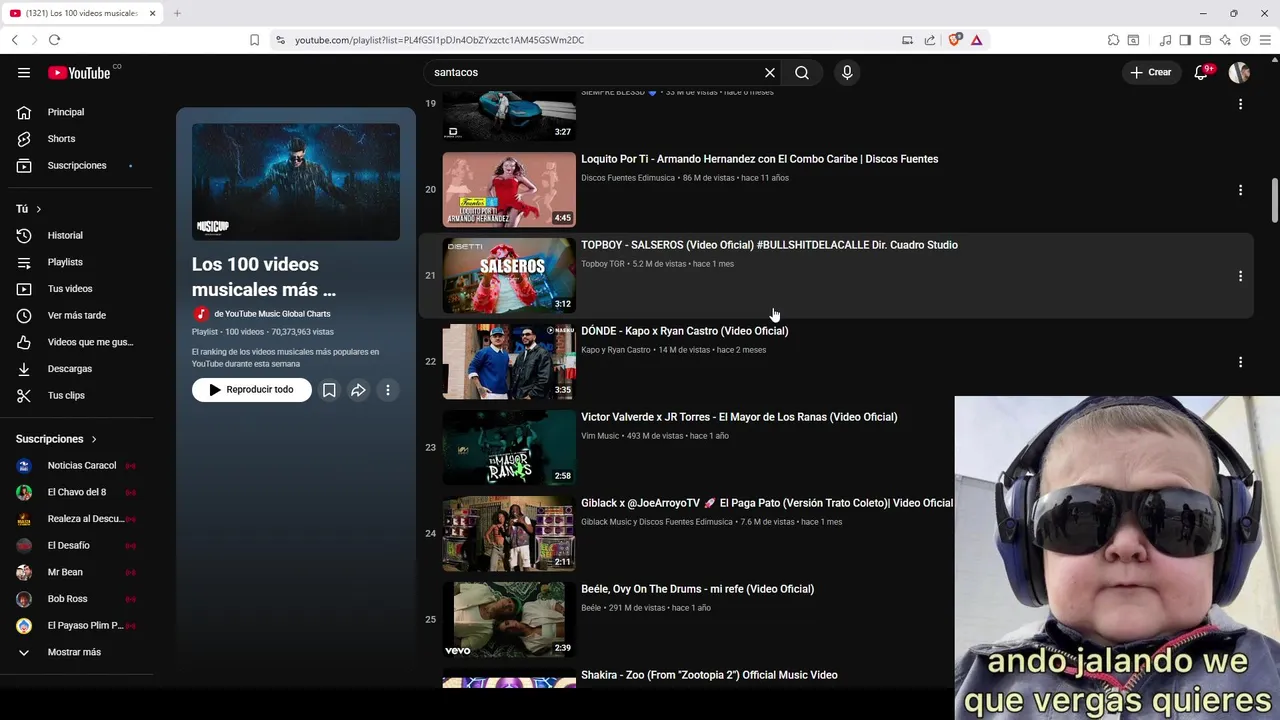This screenshot has height=720, width=1280.
Task: Expand the Suscripciones heading chevron
Action: 95,439
